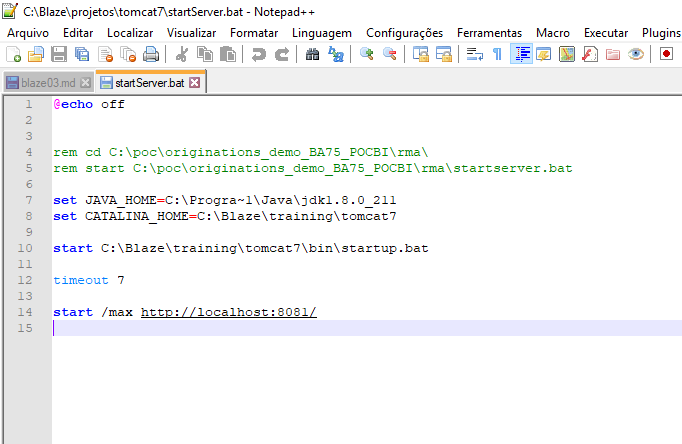Open the Editar menu
Viewport: 682px width, 444px height.
click(78, 33)
